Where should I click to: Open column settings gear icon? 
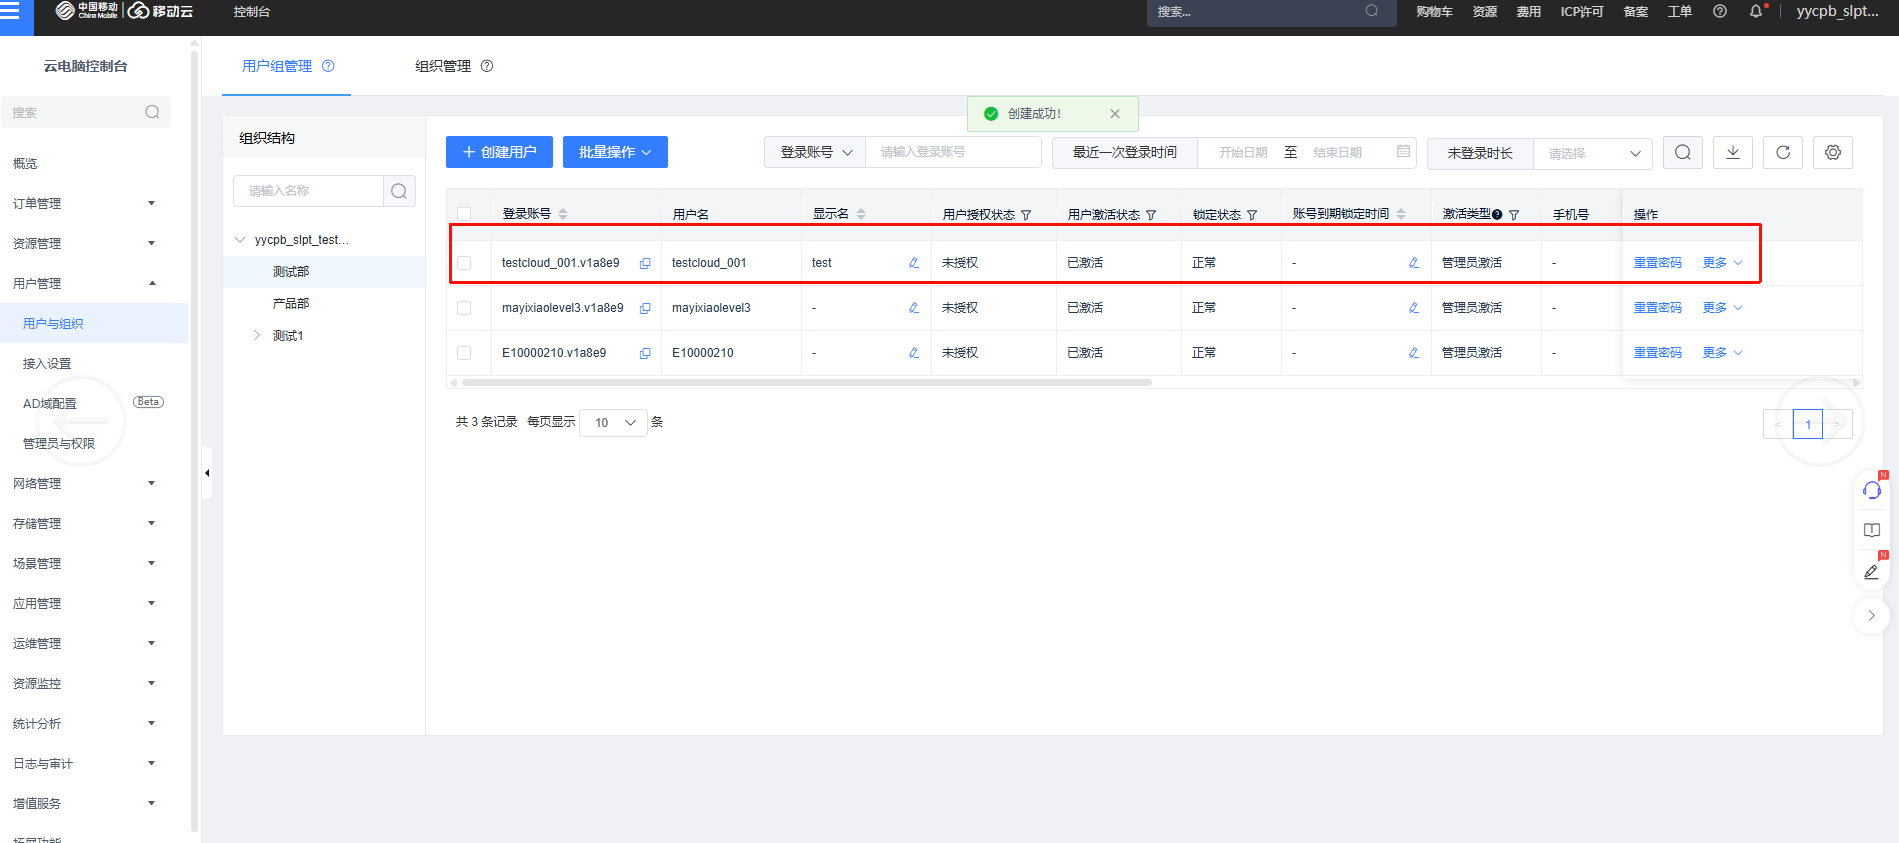coord(1833,152)
